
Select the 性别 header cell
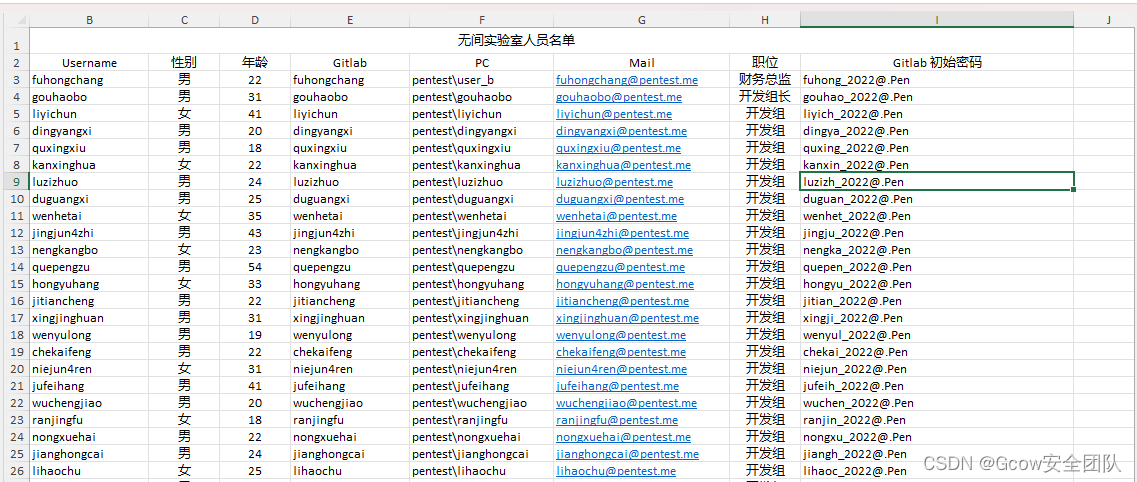pyautogui.click(x=184, y=63)
